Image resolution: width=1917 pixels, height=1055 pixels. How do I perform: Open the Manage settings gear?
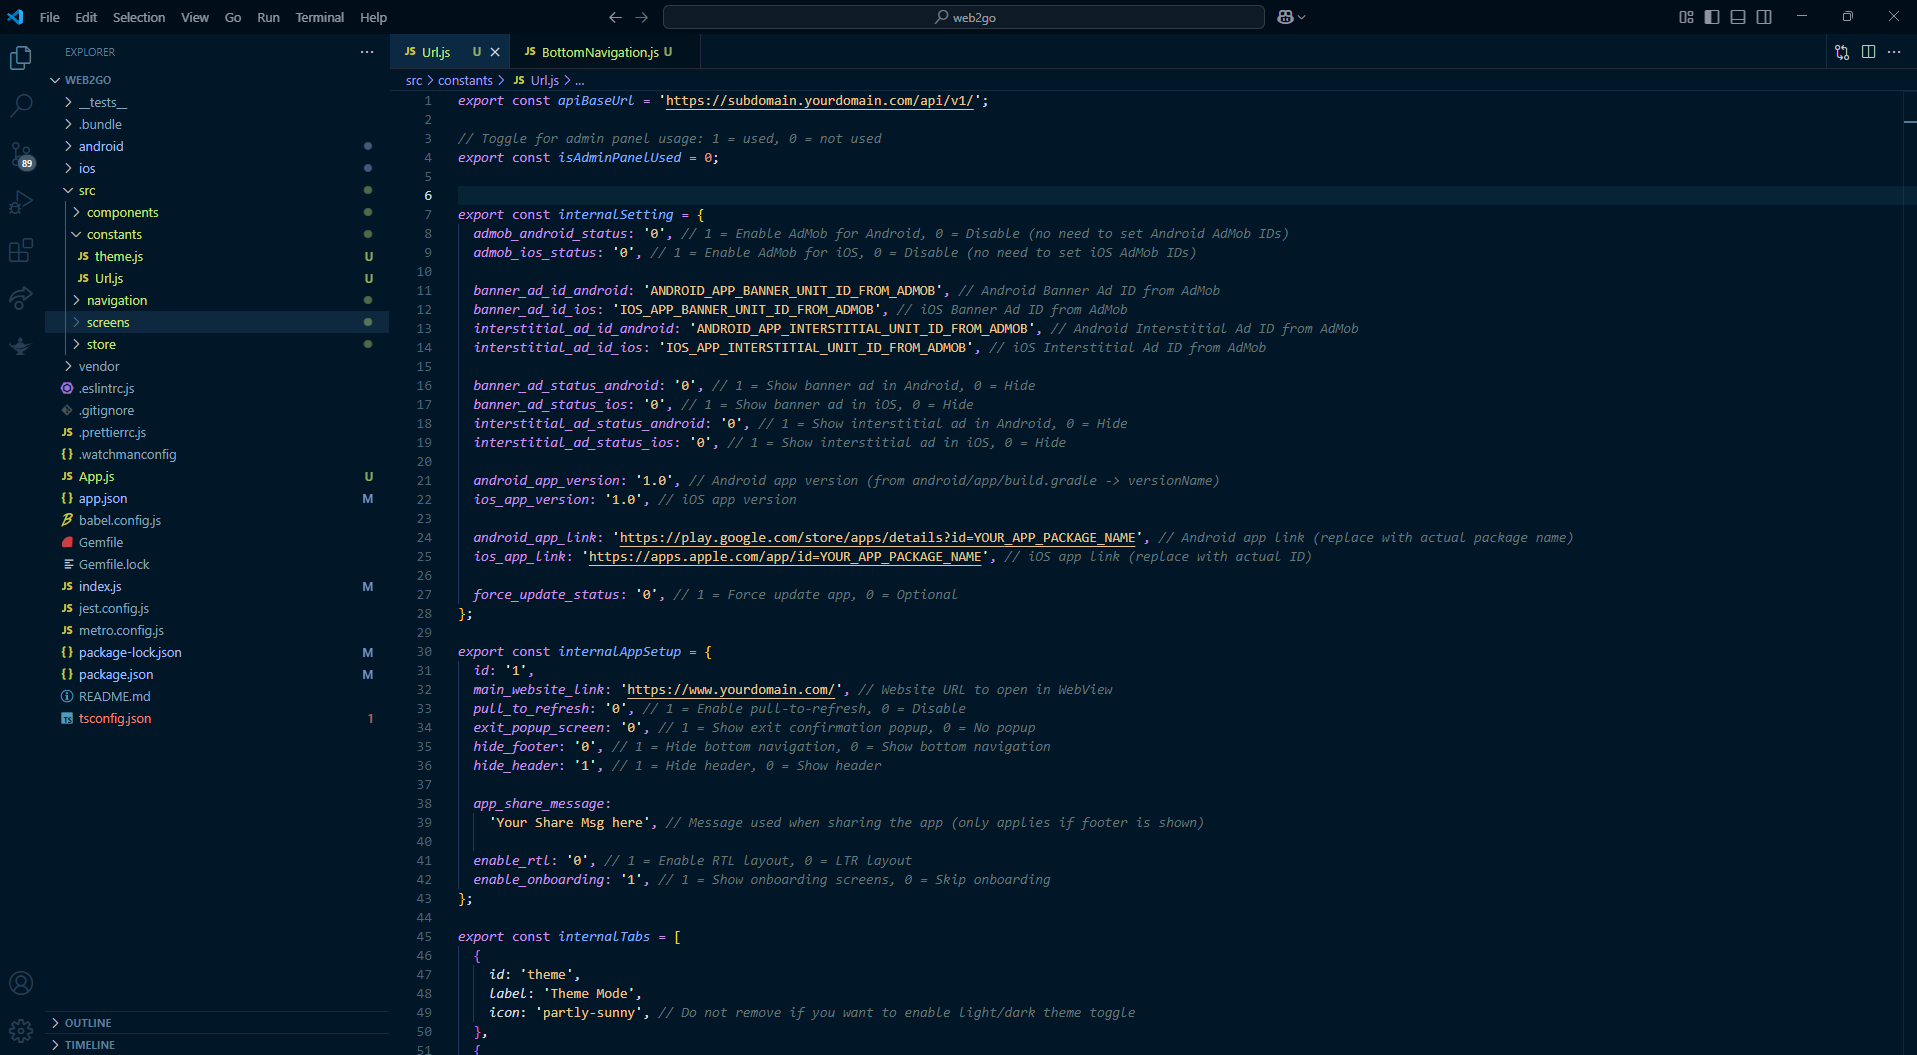pos(21,1030)
